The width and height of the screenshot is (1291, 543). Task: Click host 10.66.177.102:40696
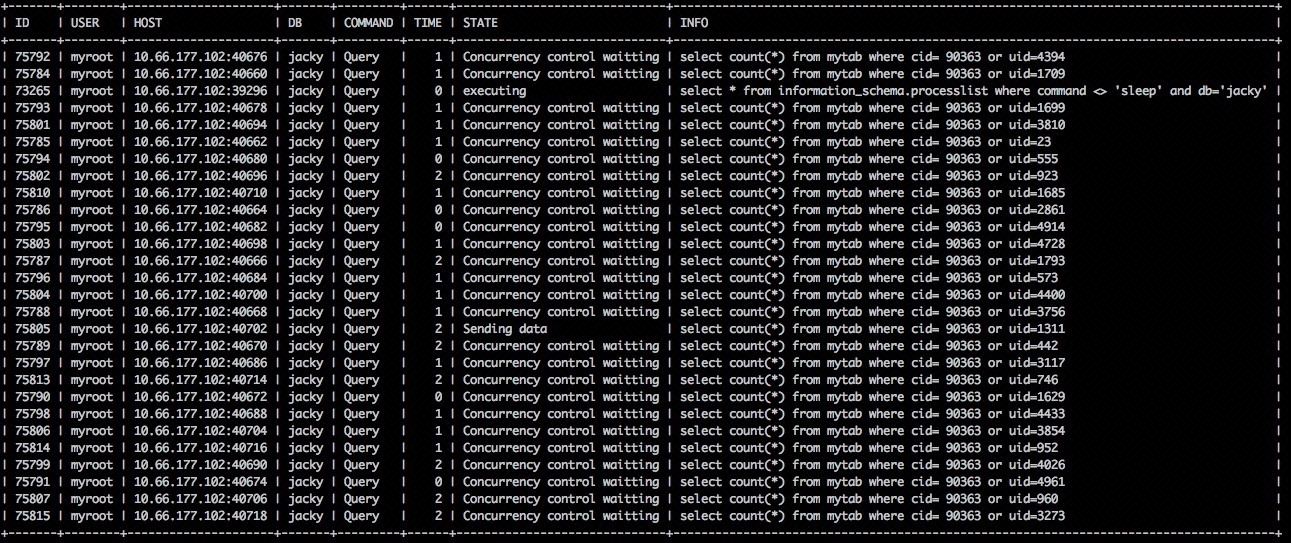(x=201, y=176)
